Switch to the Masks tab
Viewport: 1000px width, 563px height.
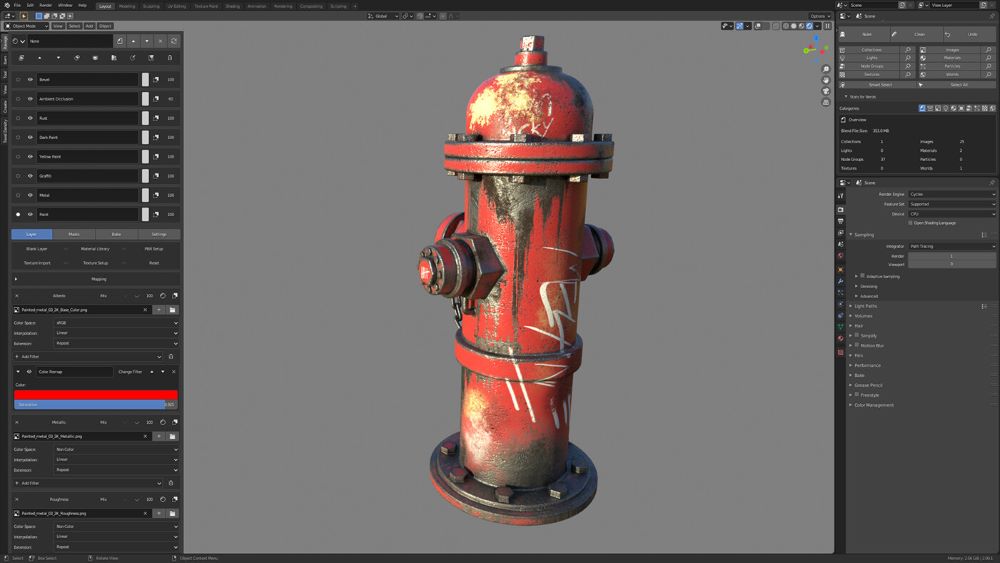tap(74, 234)
